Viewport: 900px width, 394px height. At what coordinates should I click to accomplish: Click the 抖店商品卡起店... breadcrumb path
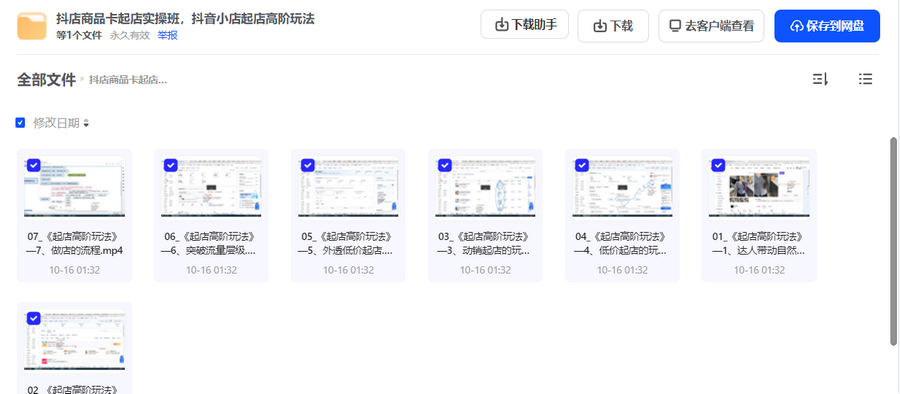pos(128,80)
